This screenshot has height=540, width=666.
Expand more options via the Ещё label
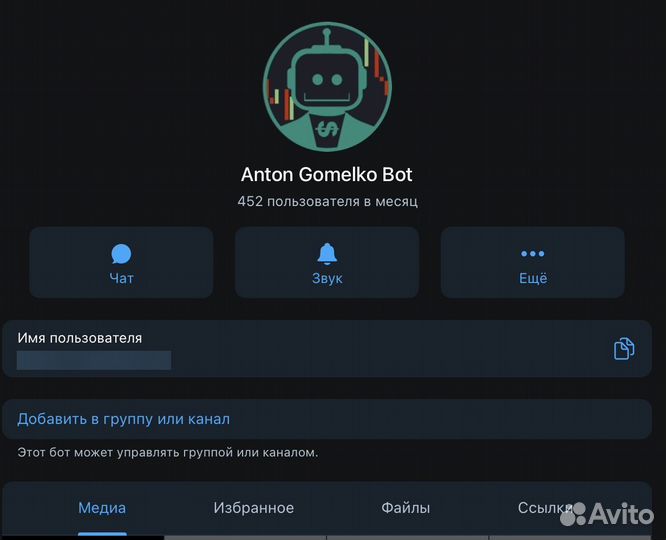(533, 279)
